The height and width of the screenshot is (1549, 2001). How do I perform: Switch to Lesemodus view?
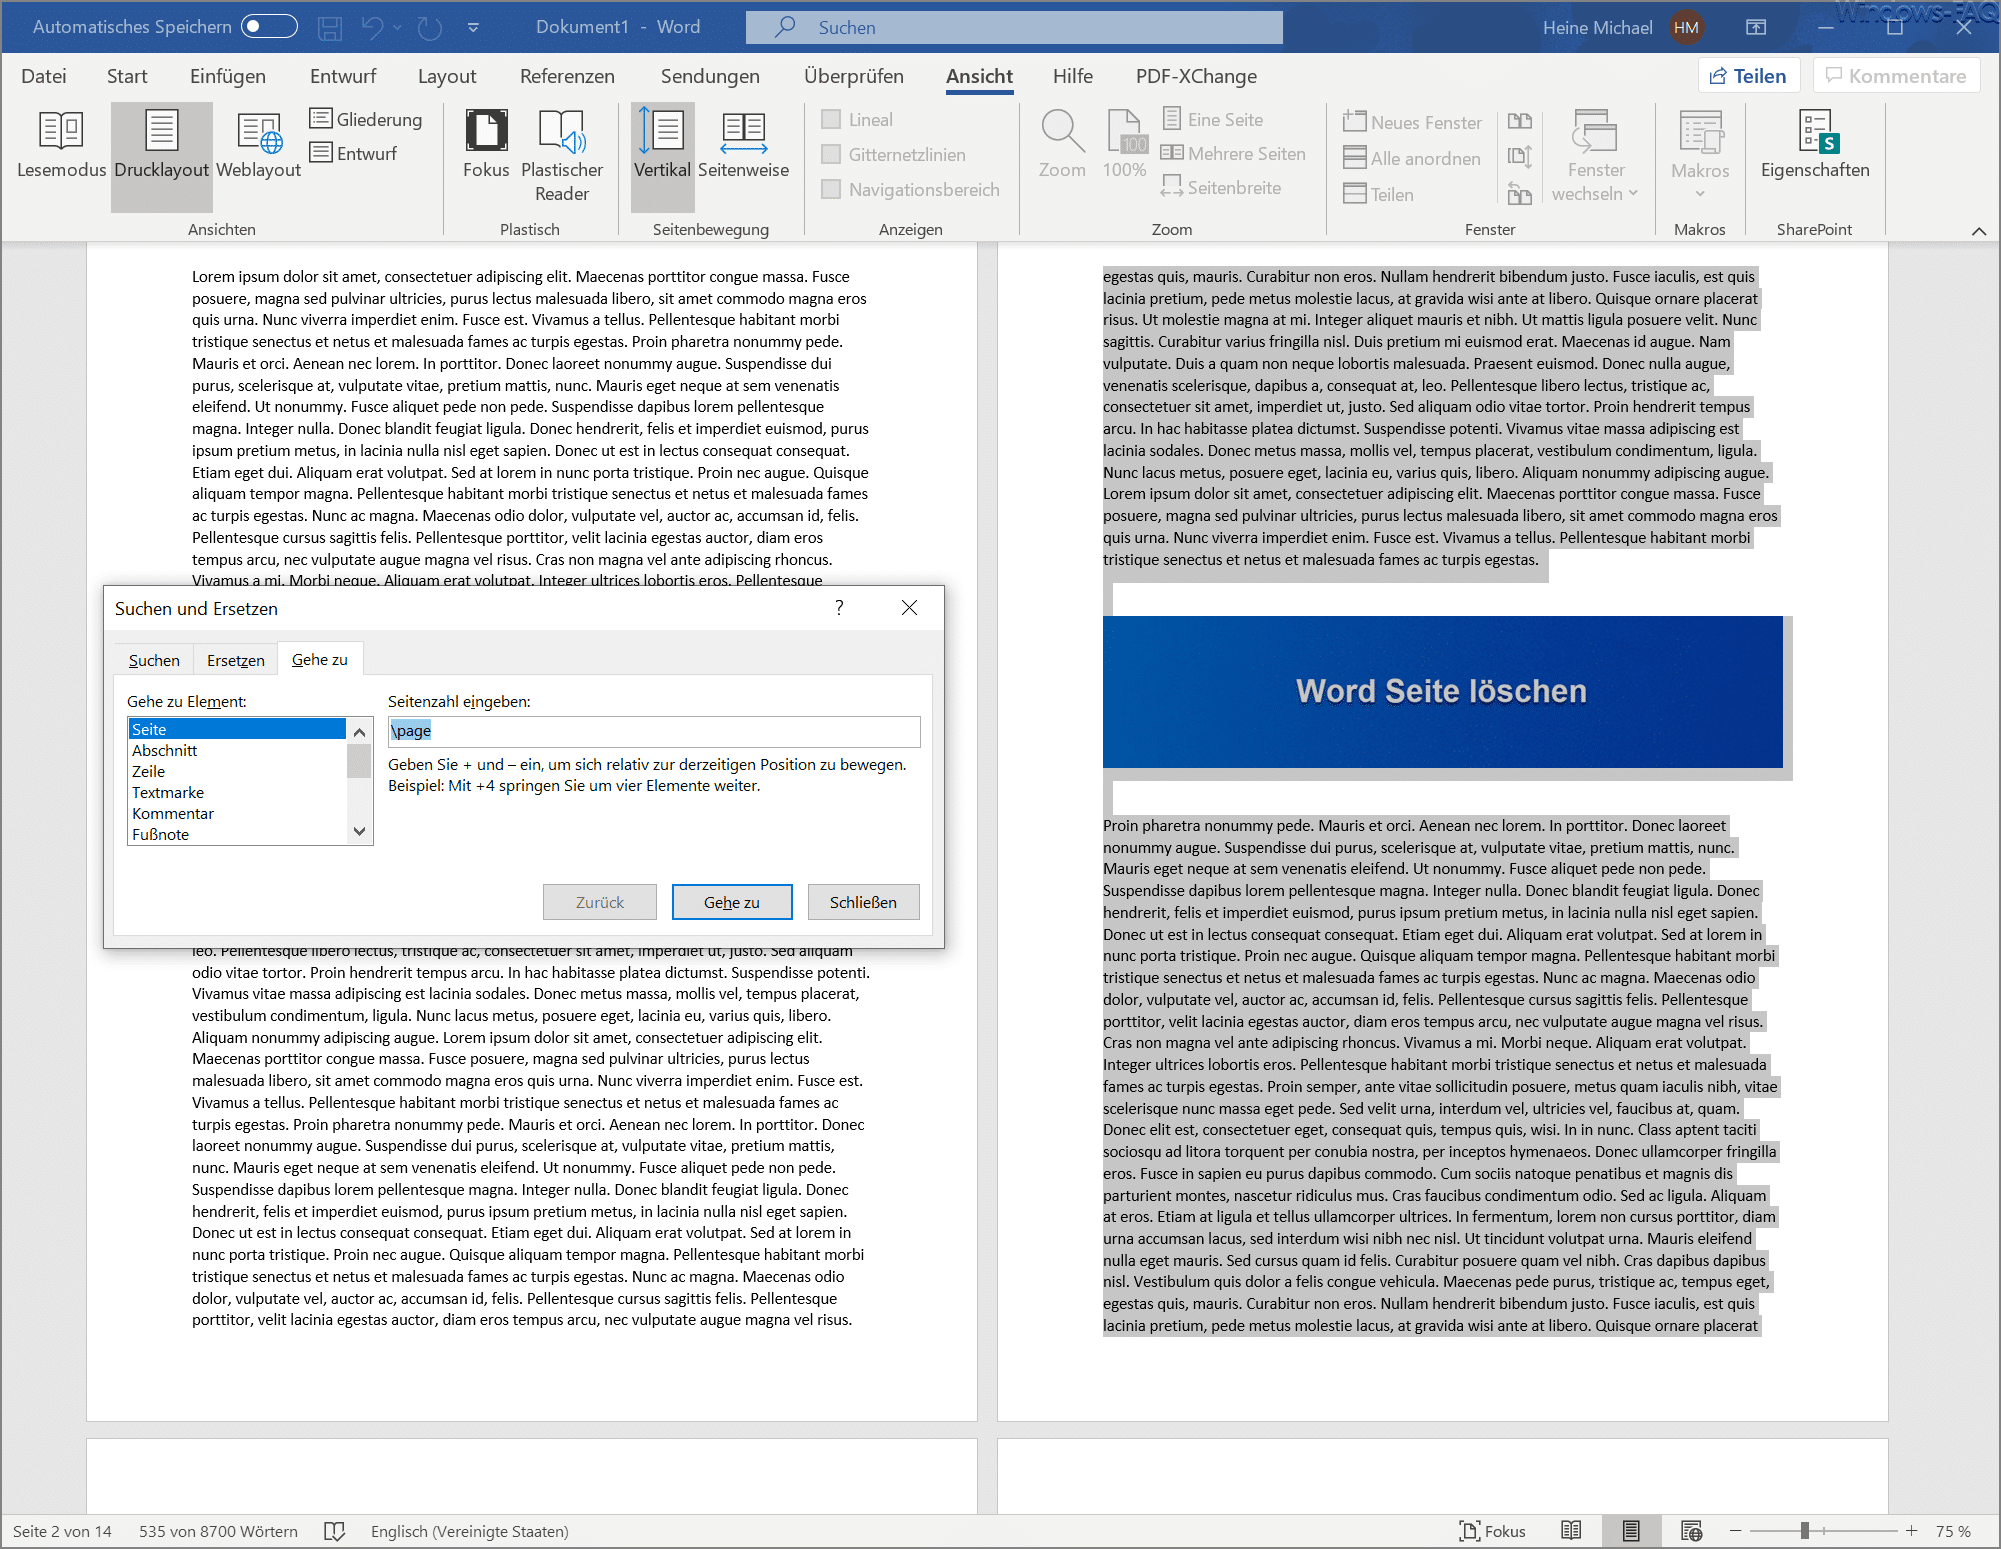(x=61, y=146)
